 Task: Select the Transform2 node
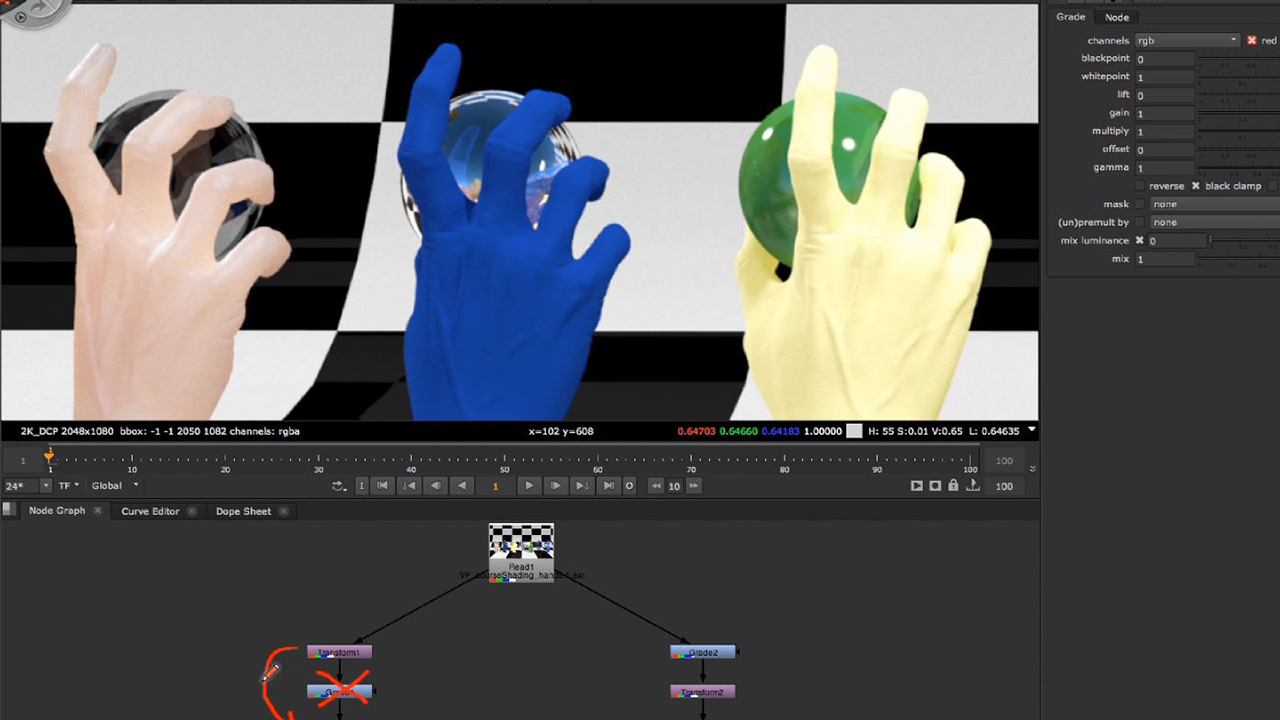[x=703, y=692]
